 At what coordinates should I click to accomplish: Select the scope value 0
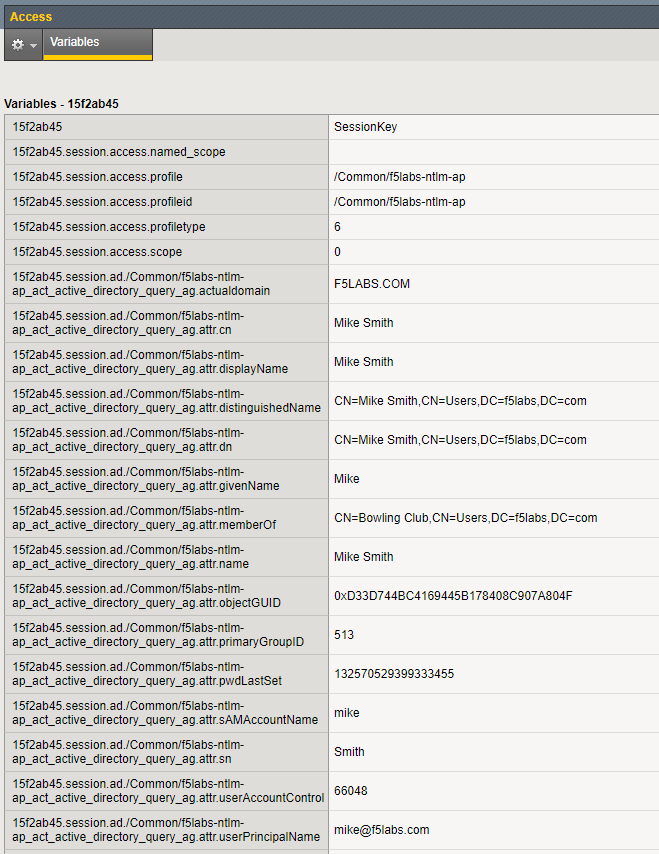337,252
